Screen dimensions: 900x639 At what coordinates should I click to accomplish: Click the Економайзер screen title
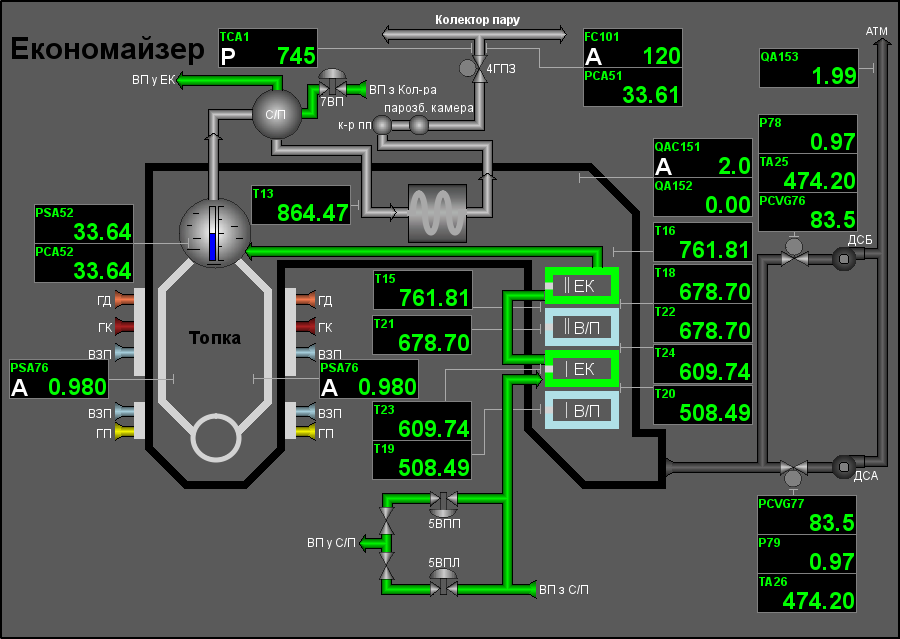(x=107, y=49)
